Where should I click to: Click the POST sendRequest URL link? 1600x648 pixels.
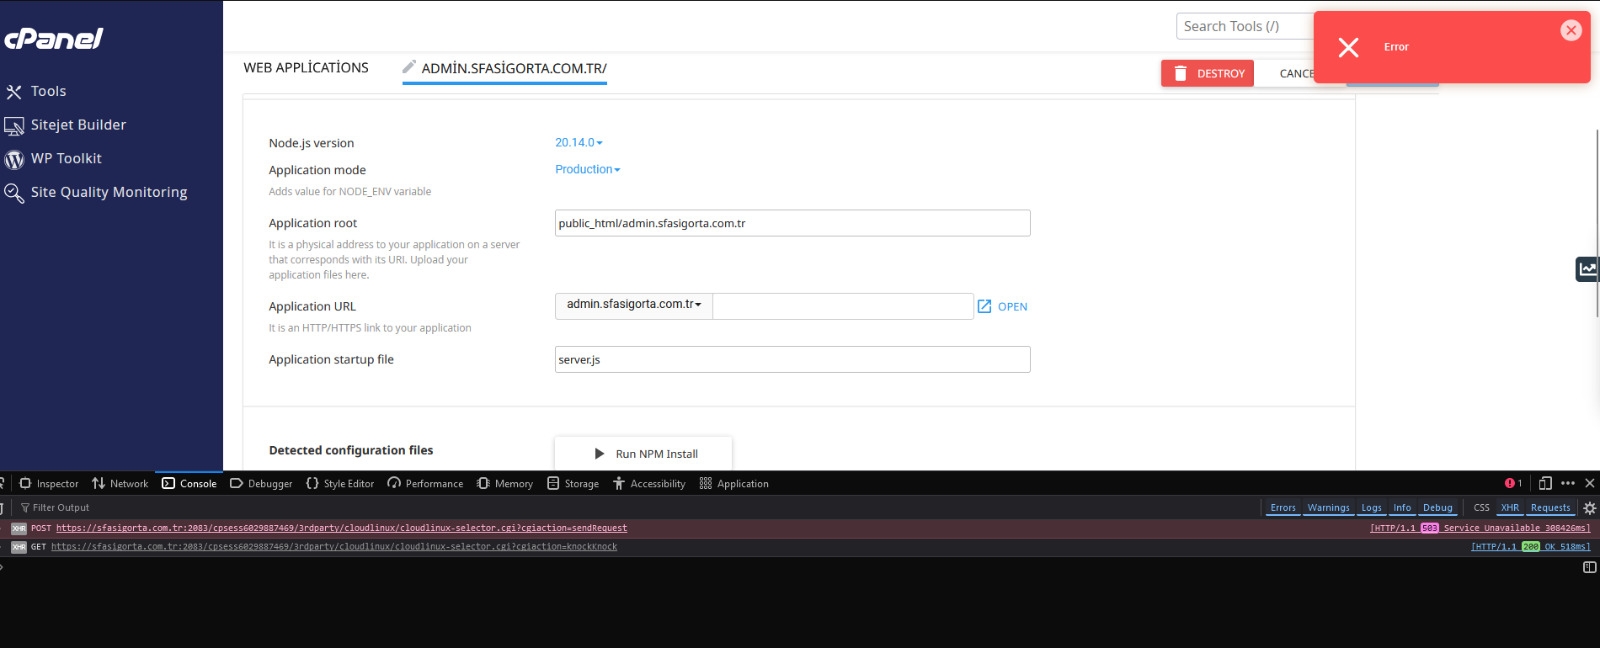click(341, 528)
